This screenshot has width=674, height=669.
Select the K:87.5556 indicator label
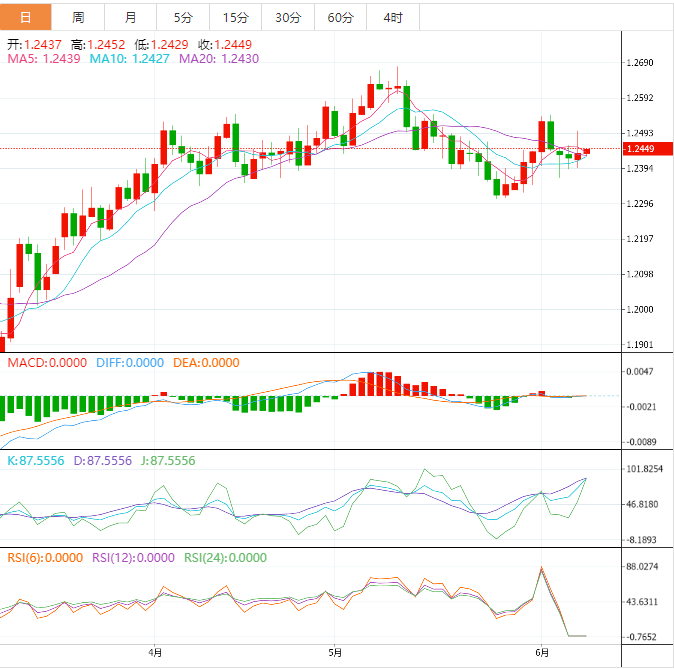(x=33, y=461)
